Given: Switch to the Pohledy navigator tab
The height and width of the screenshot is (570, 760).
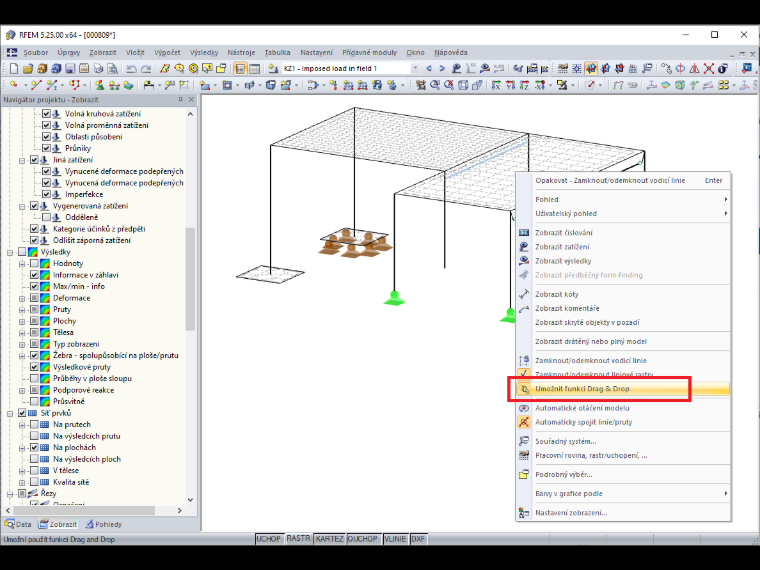Looking at the screenshot, I should tap(104, 524).
